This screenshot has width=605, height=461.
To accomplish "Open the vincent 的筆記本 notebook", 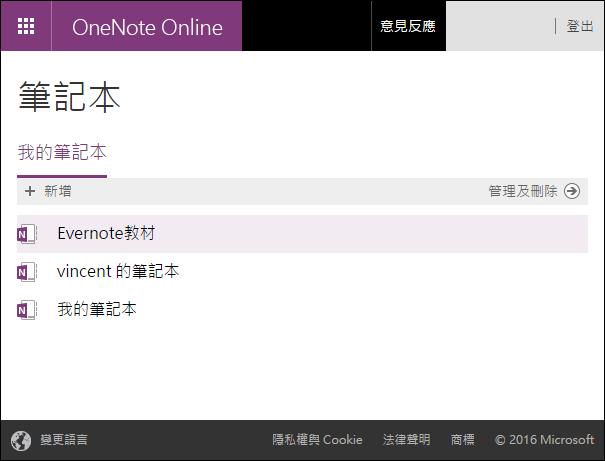I will pyautogui.click(x=118, y=271).
